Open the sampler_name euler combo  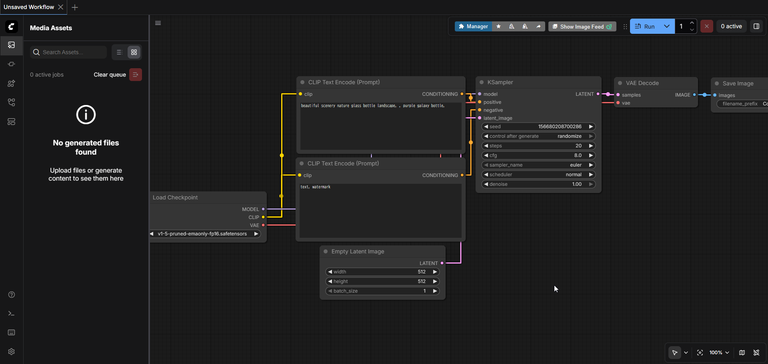[538, 165]
